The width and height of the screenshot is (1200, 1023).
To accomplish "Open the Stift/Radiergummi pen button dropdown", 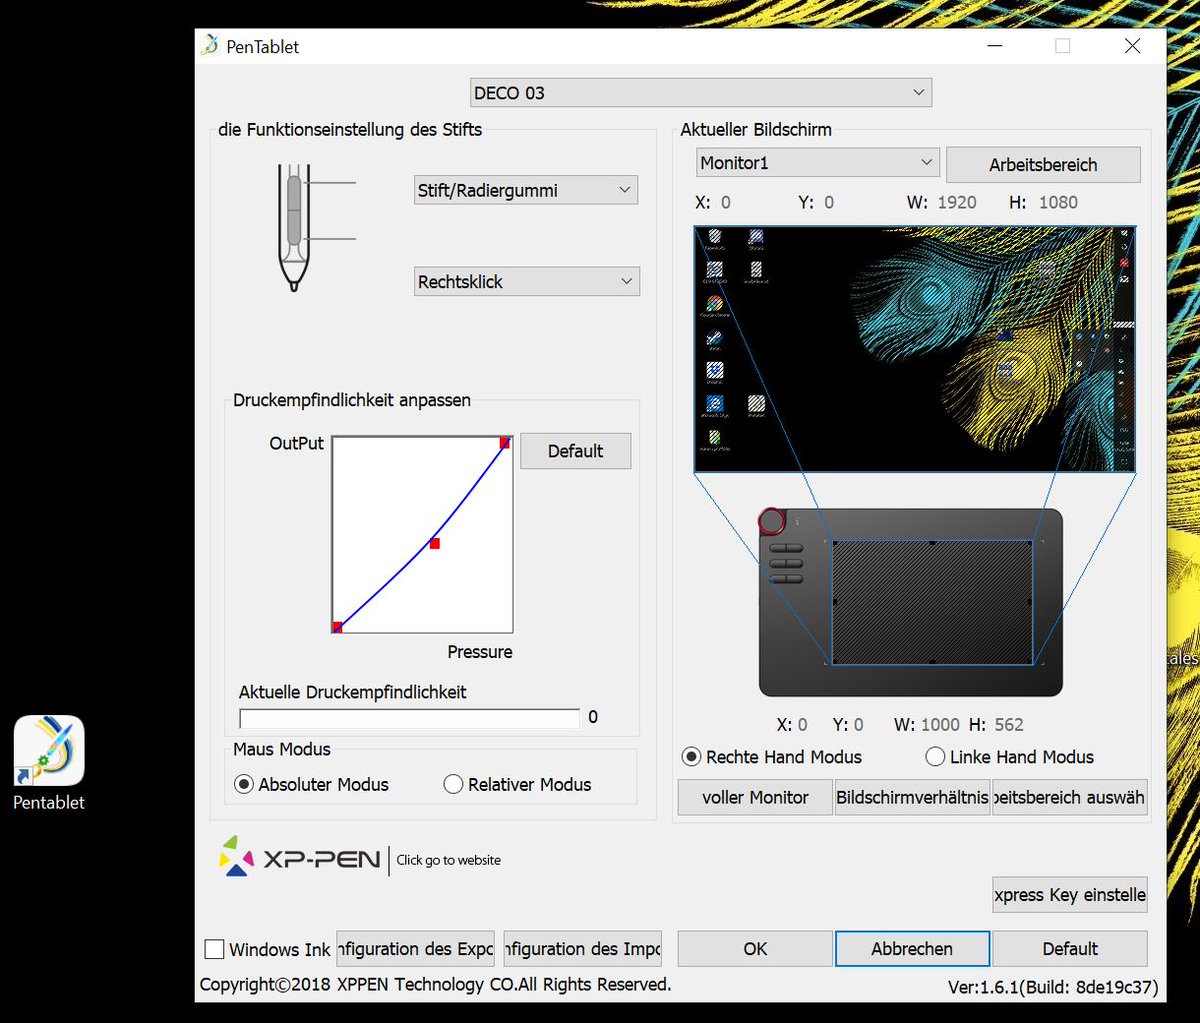I will [526, 190].
